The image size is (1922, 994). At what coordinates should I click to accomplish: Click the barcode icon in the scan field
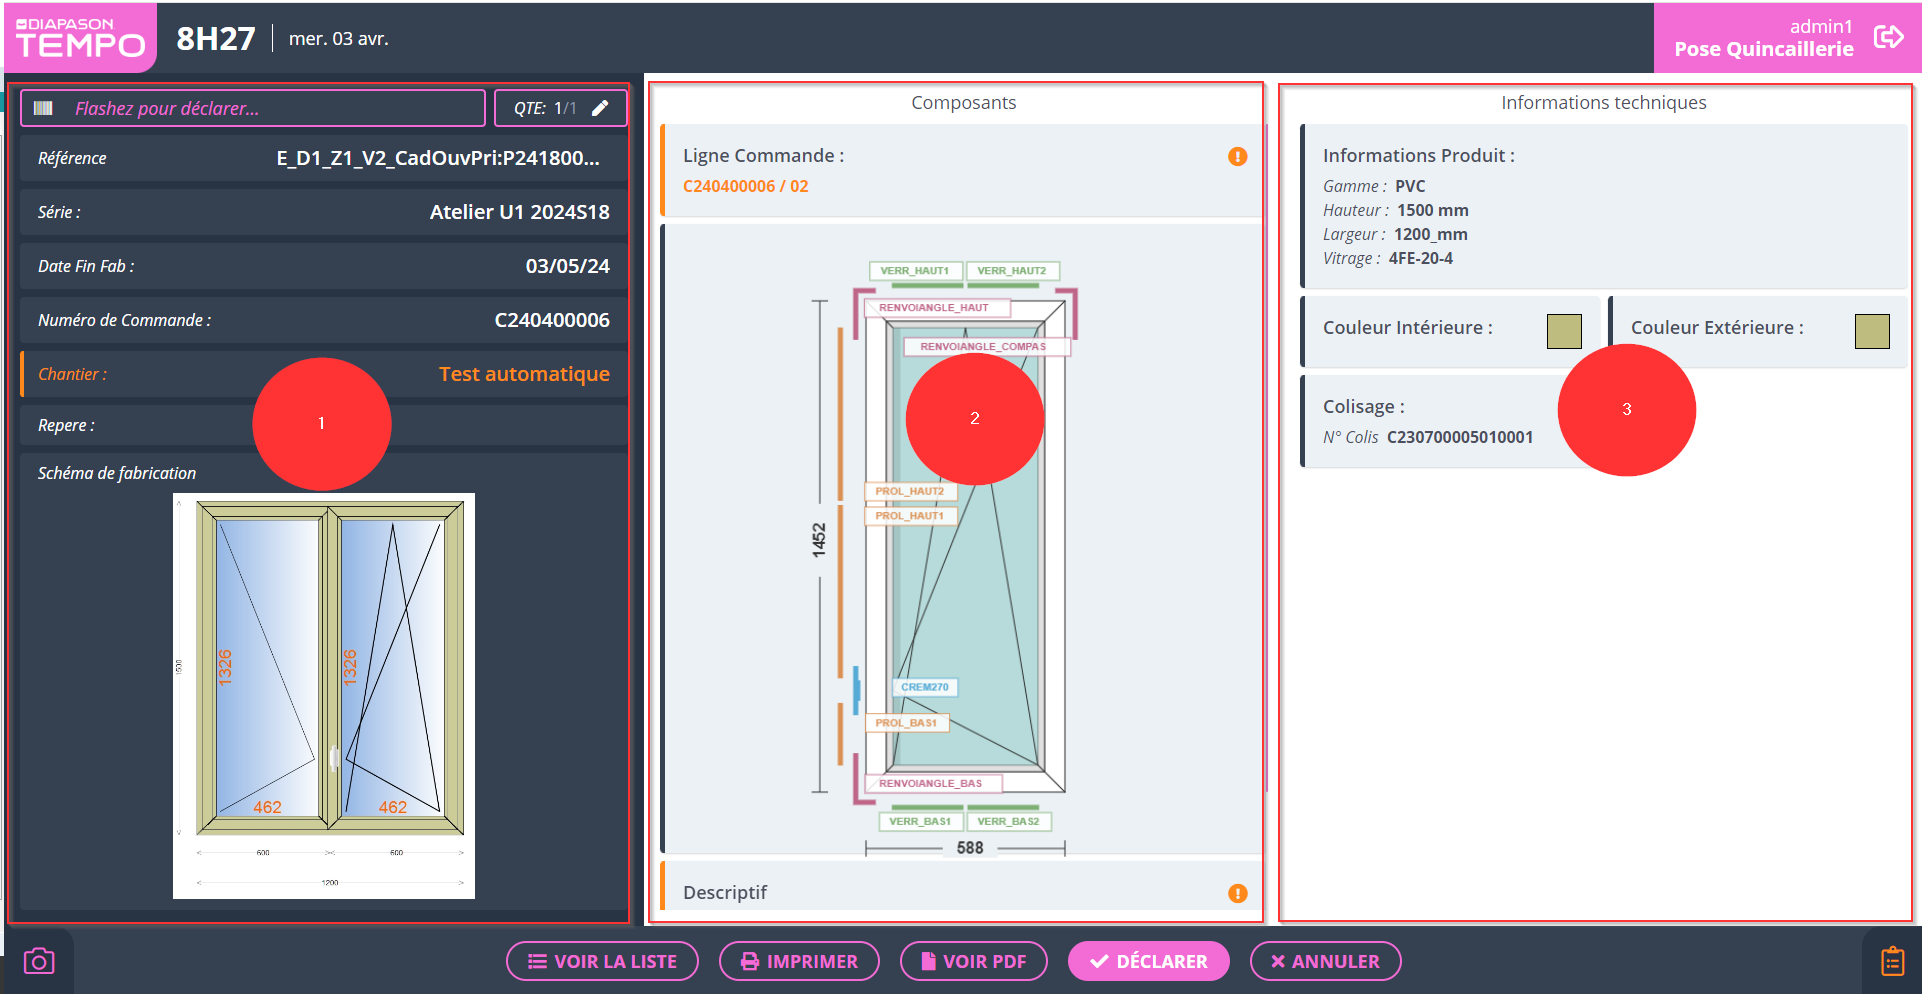43,108
